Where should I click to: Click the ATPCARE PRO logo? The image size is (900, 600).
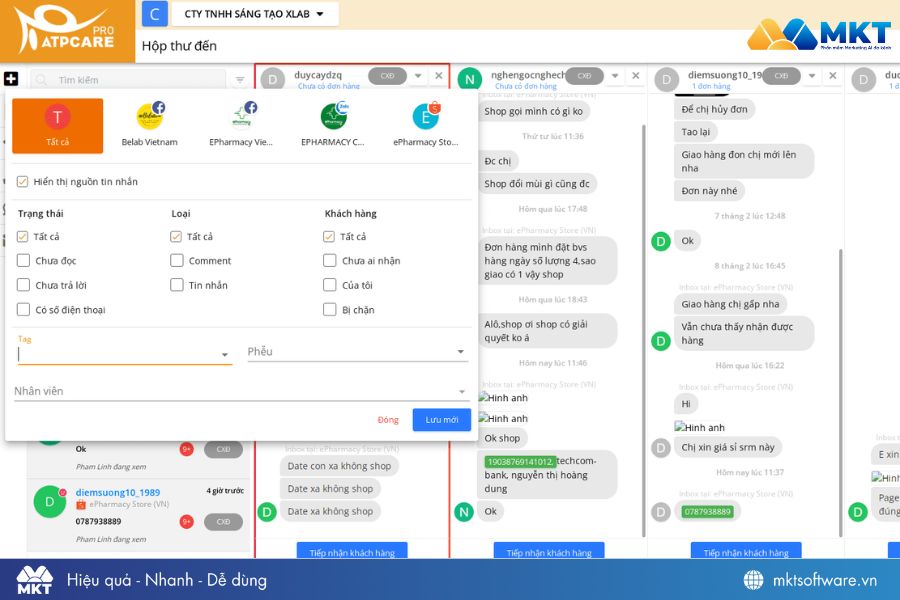point(66,31)
